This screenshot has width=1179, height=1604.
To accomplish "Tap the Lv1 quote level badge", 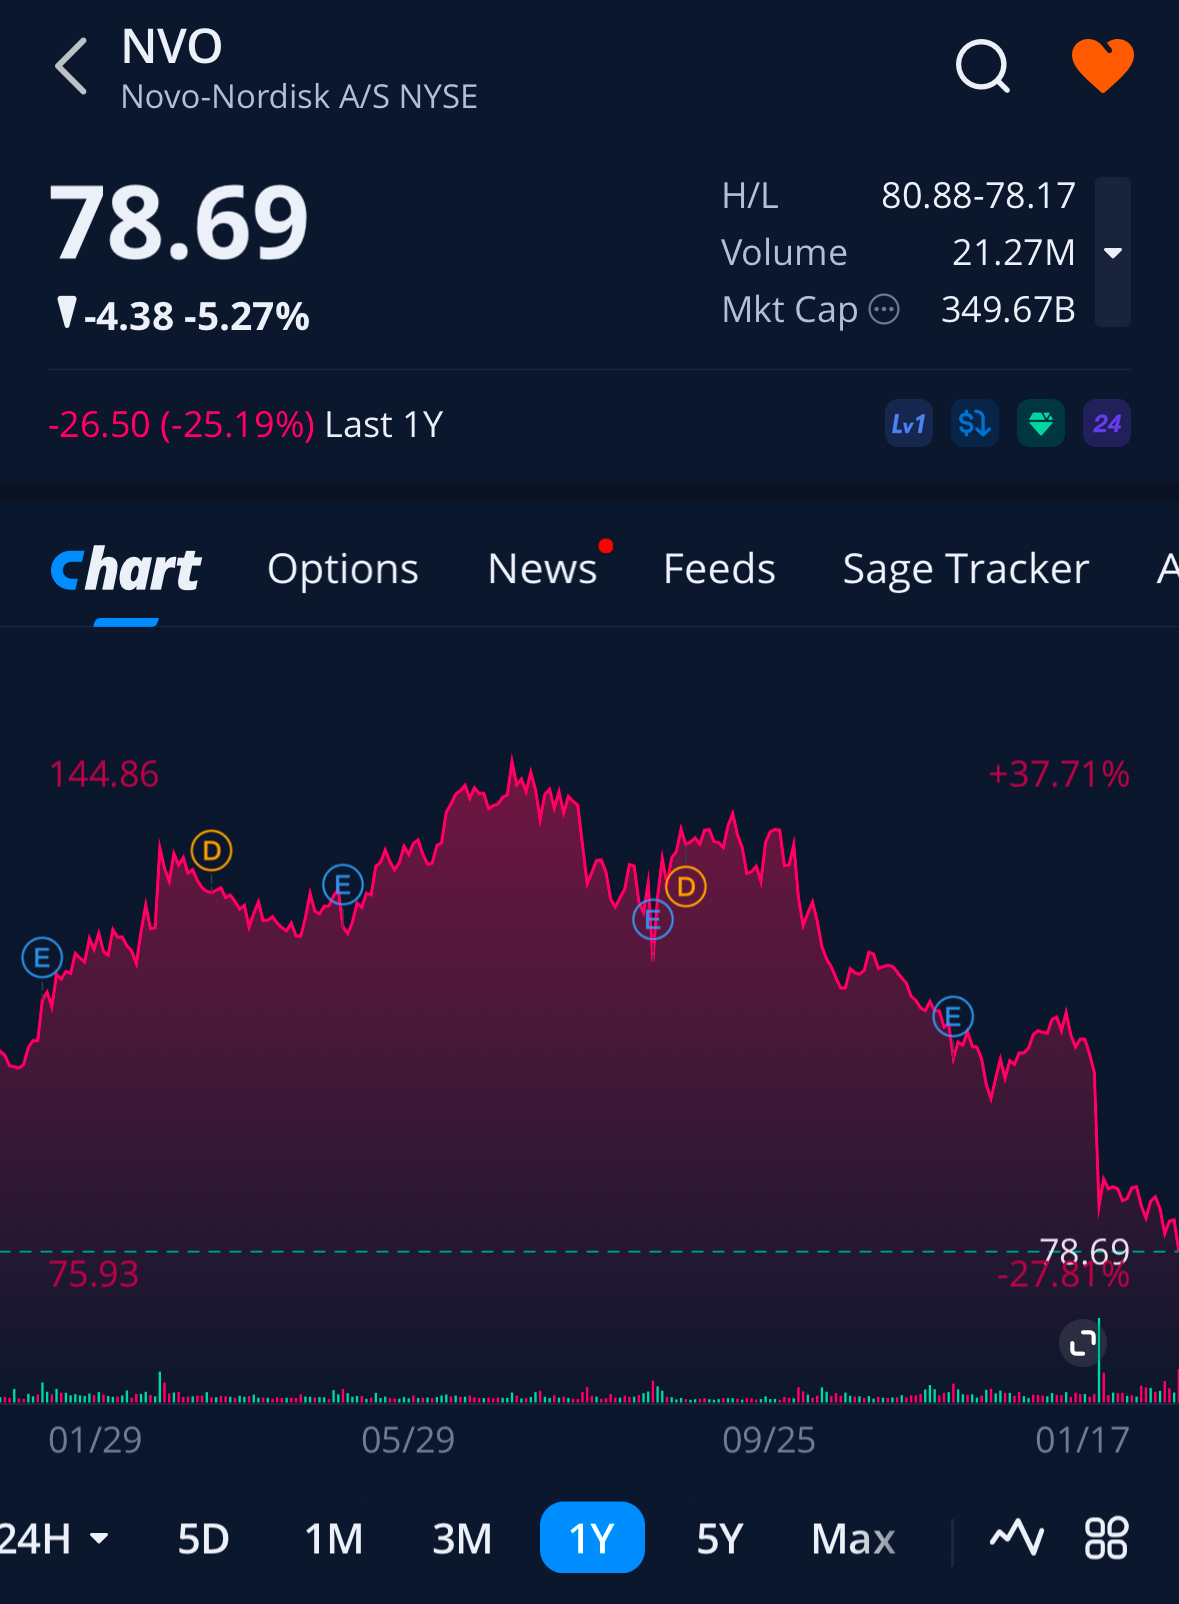I will click(909, 424).
